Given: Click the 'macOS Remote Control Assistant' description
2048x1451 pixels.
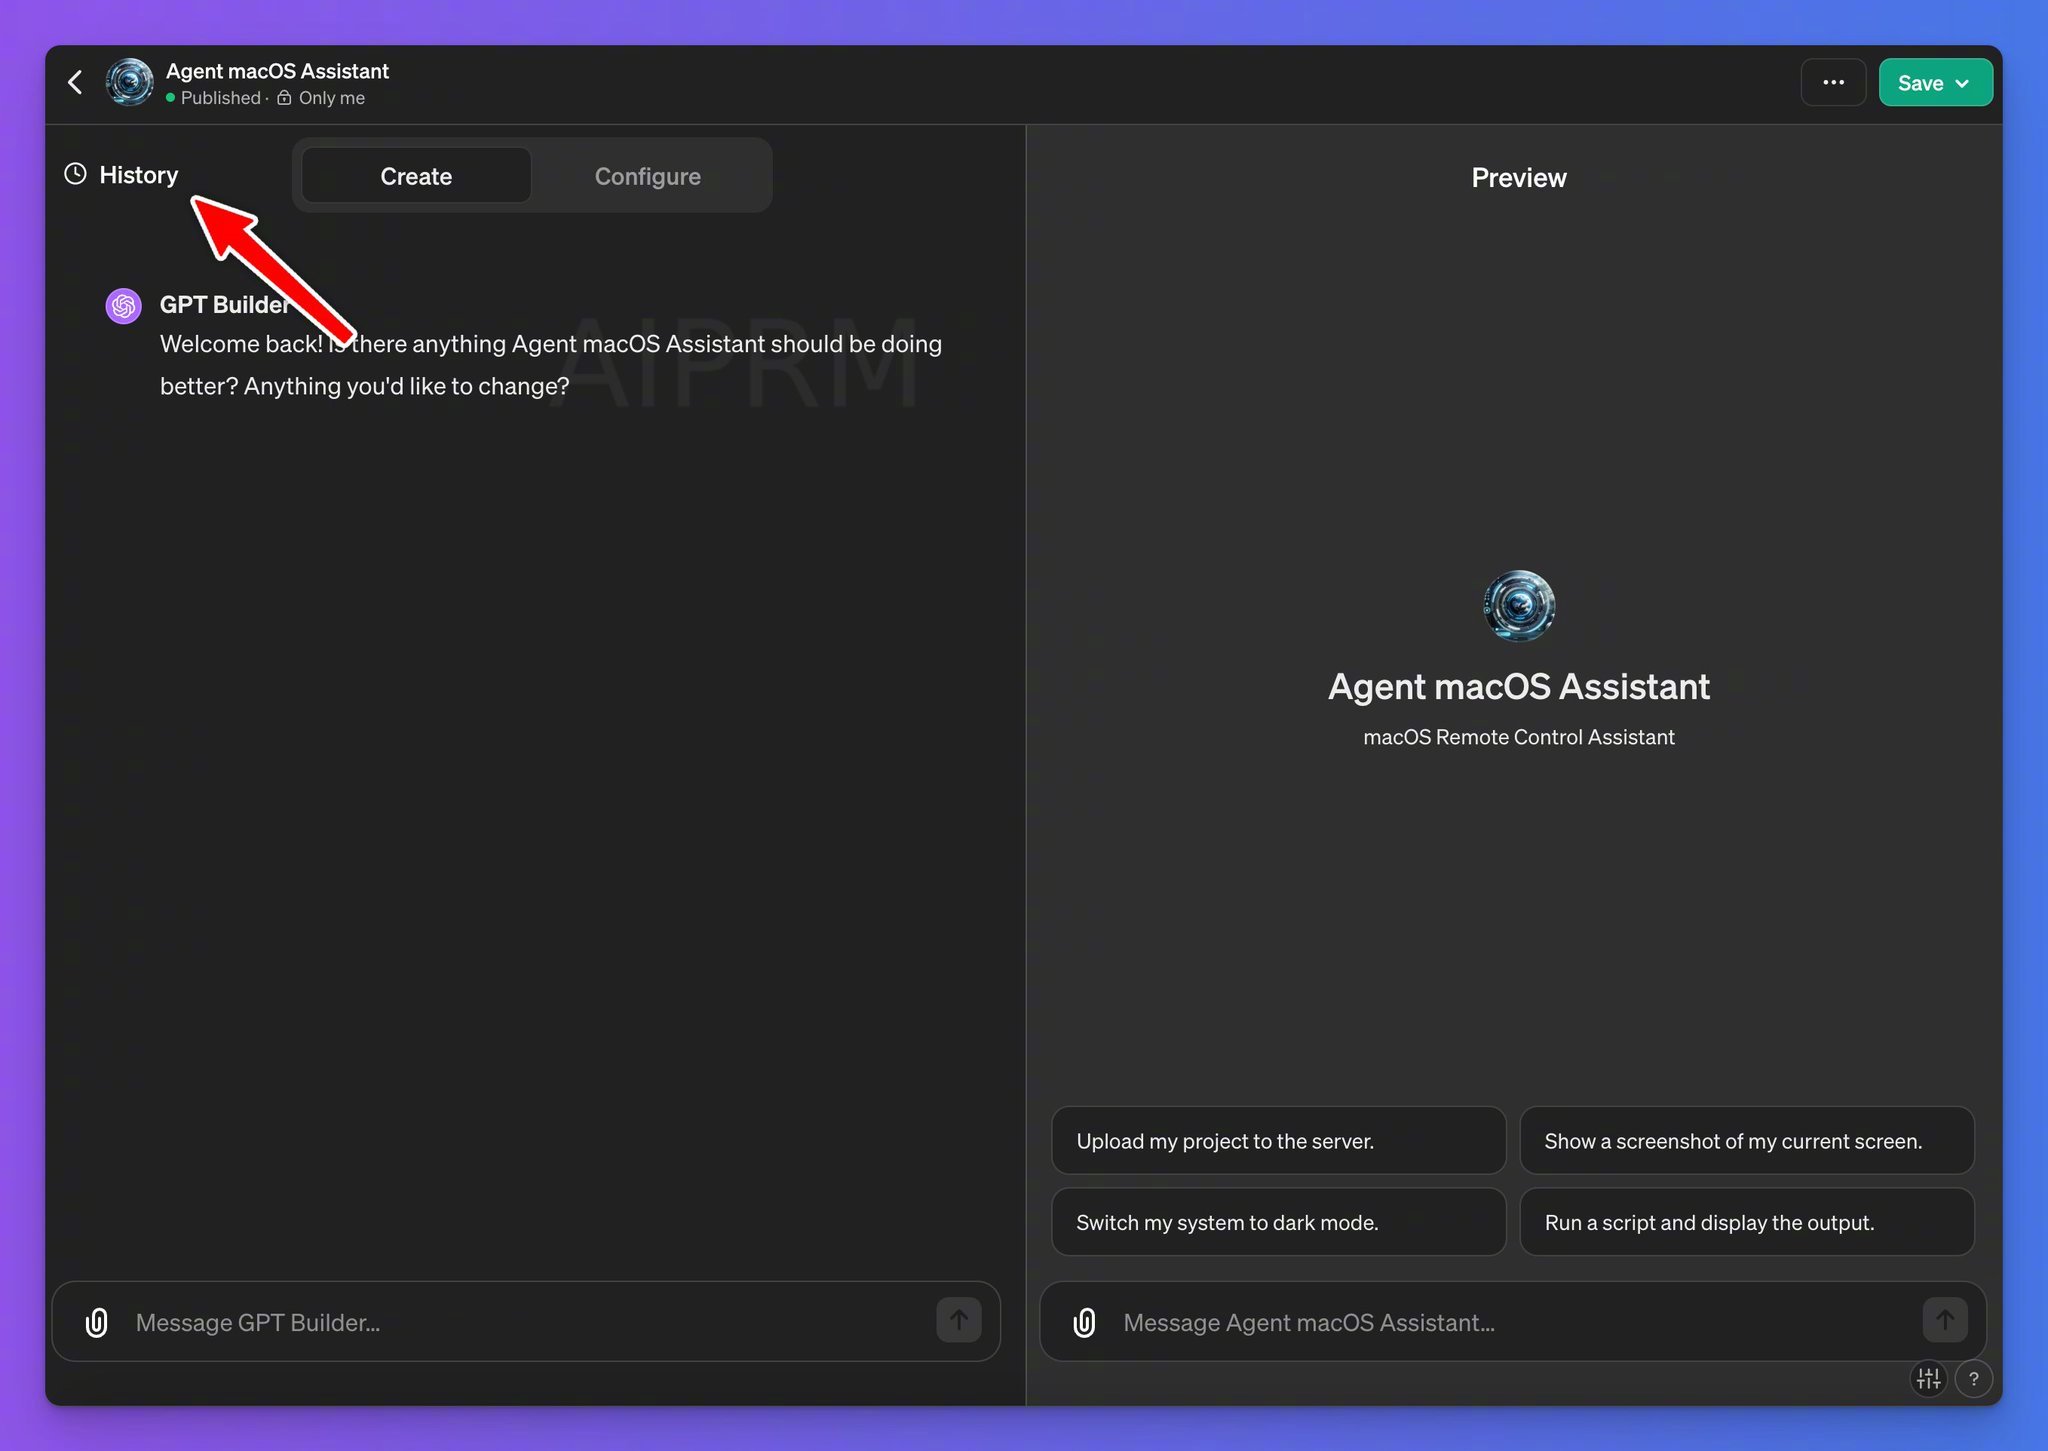Looking at the screenshot, I should [1519, 737].
